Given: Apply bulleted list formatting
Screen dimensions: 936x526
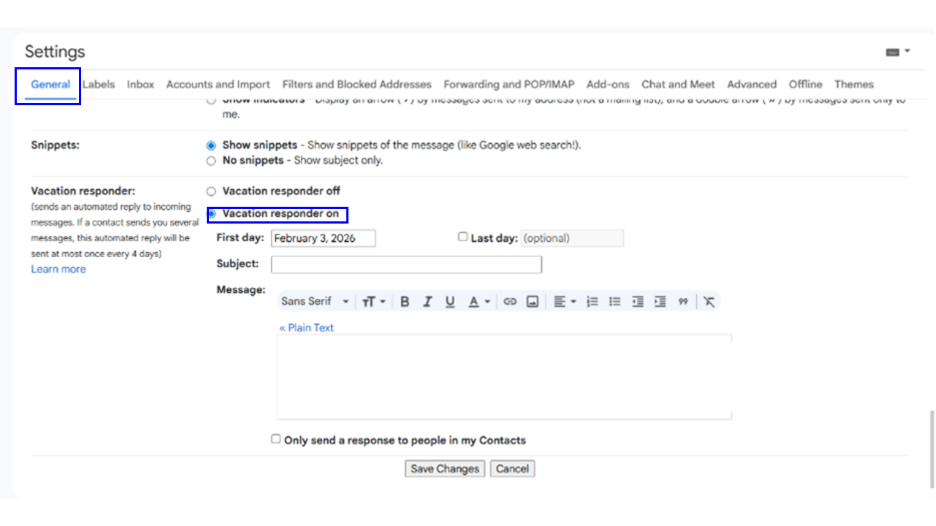Looking at the screenshot, I should click(615, 302).
